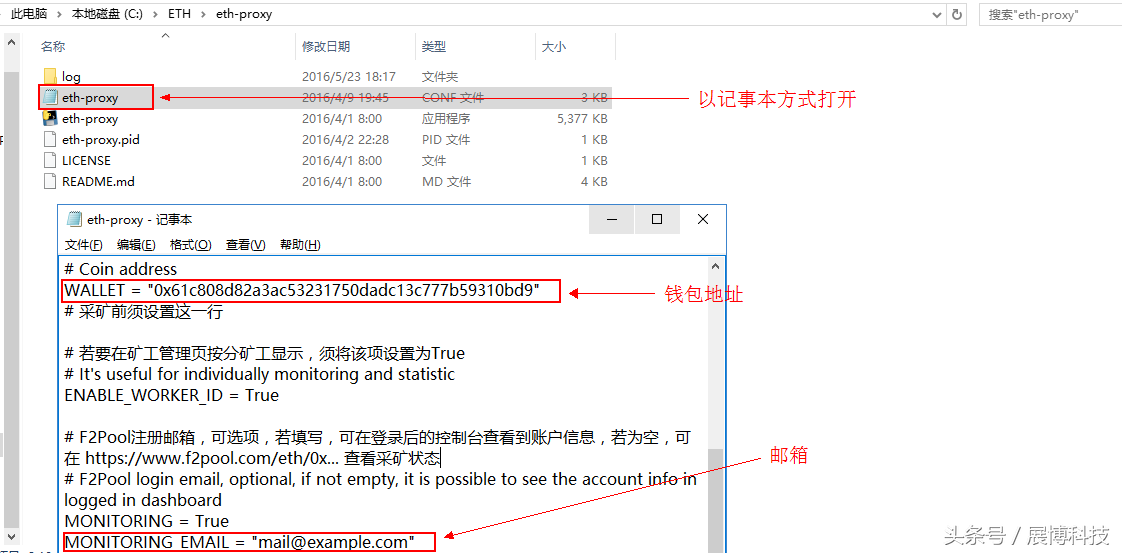Click the 5,377 KB size cell
The image size is (1122, 553).
(582, 119)
